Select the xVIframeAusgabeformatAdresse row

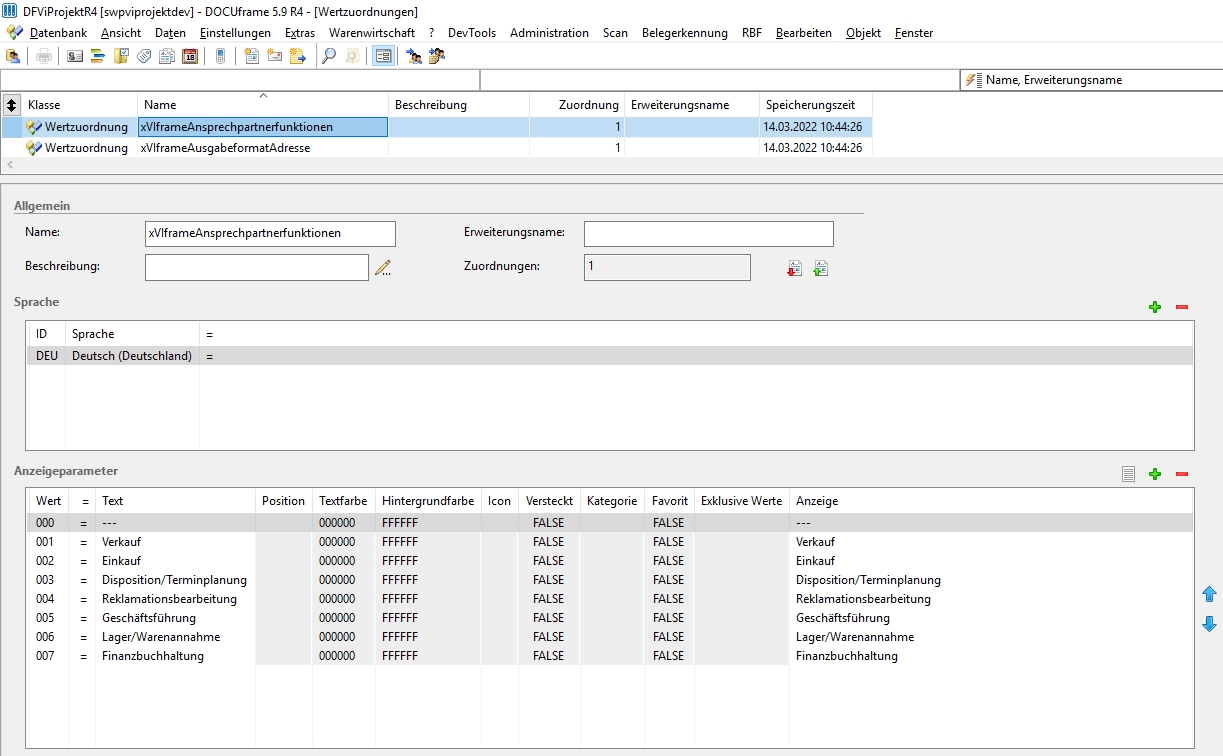click(437, 148)
